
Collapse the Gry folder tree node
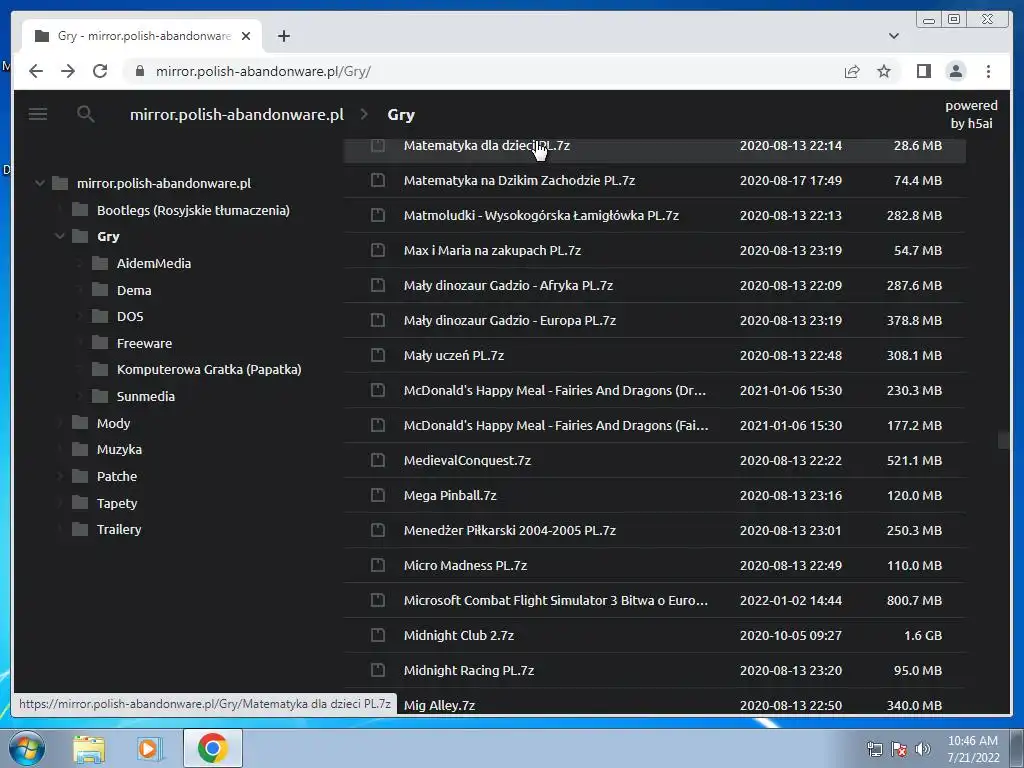59,236
